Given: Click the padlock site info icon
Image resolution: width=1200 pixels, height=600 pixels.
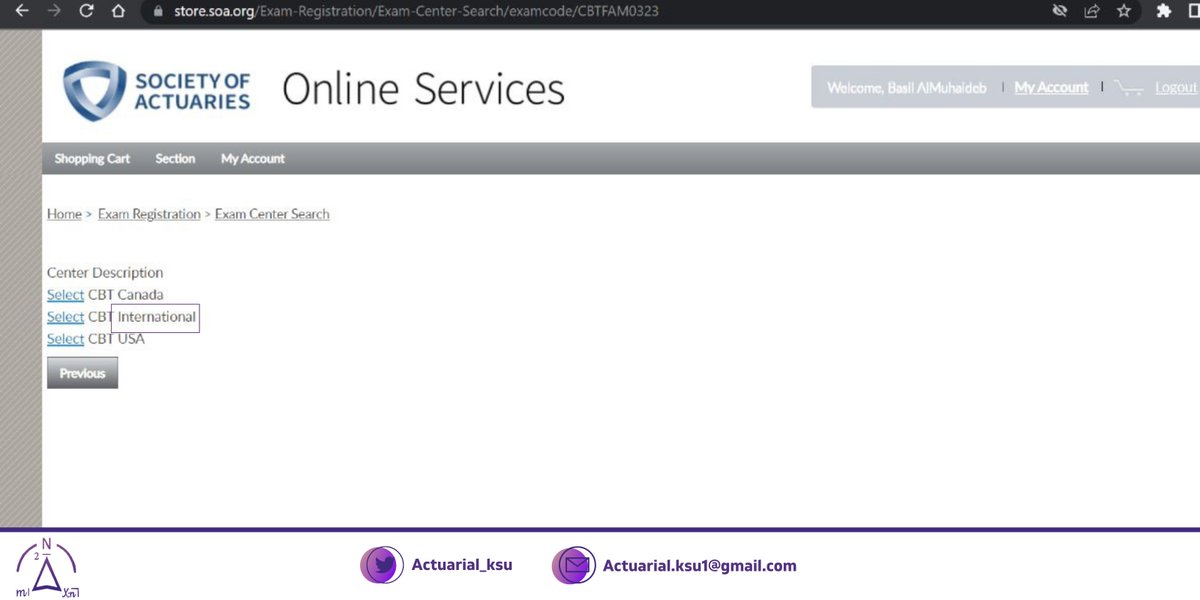Looking at the screenshot, I should 157,12.
